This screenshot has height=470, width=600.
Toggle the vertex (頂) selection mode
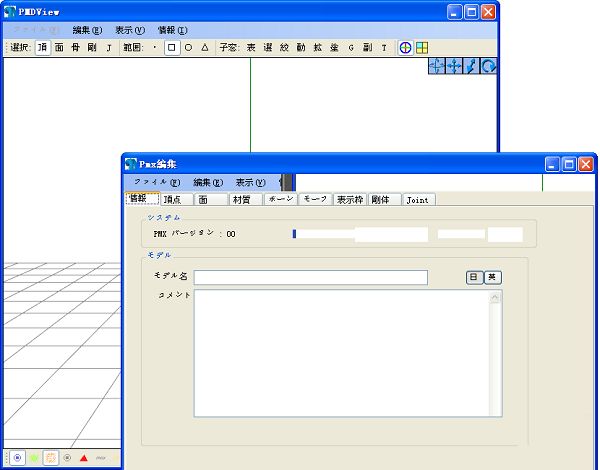coord(42,48)
